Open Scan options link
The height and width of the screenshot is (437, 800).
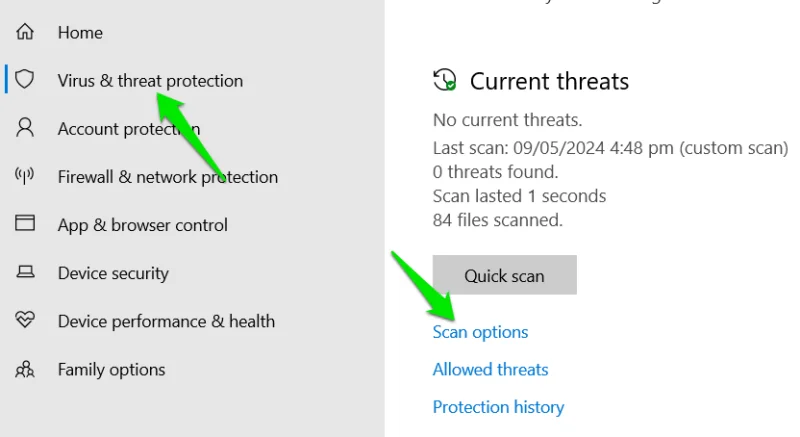480,332
